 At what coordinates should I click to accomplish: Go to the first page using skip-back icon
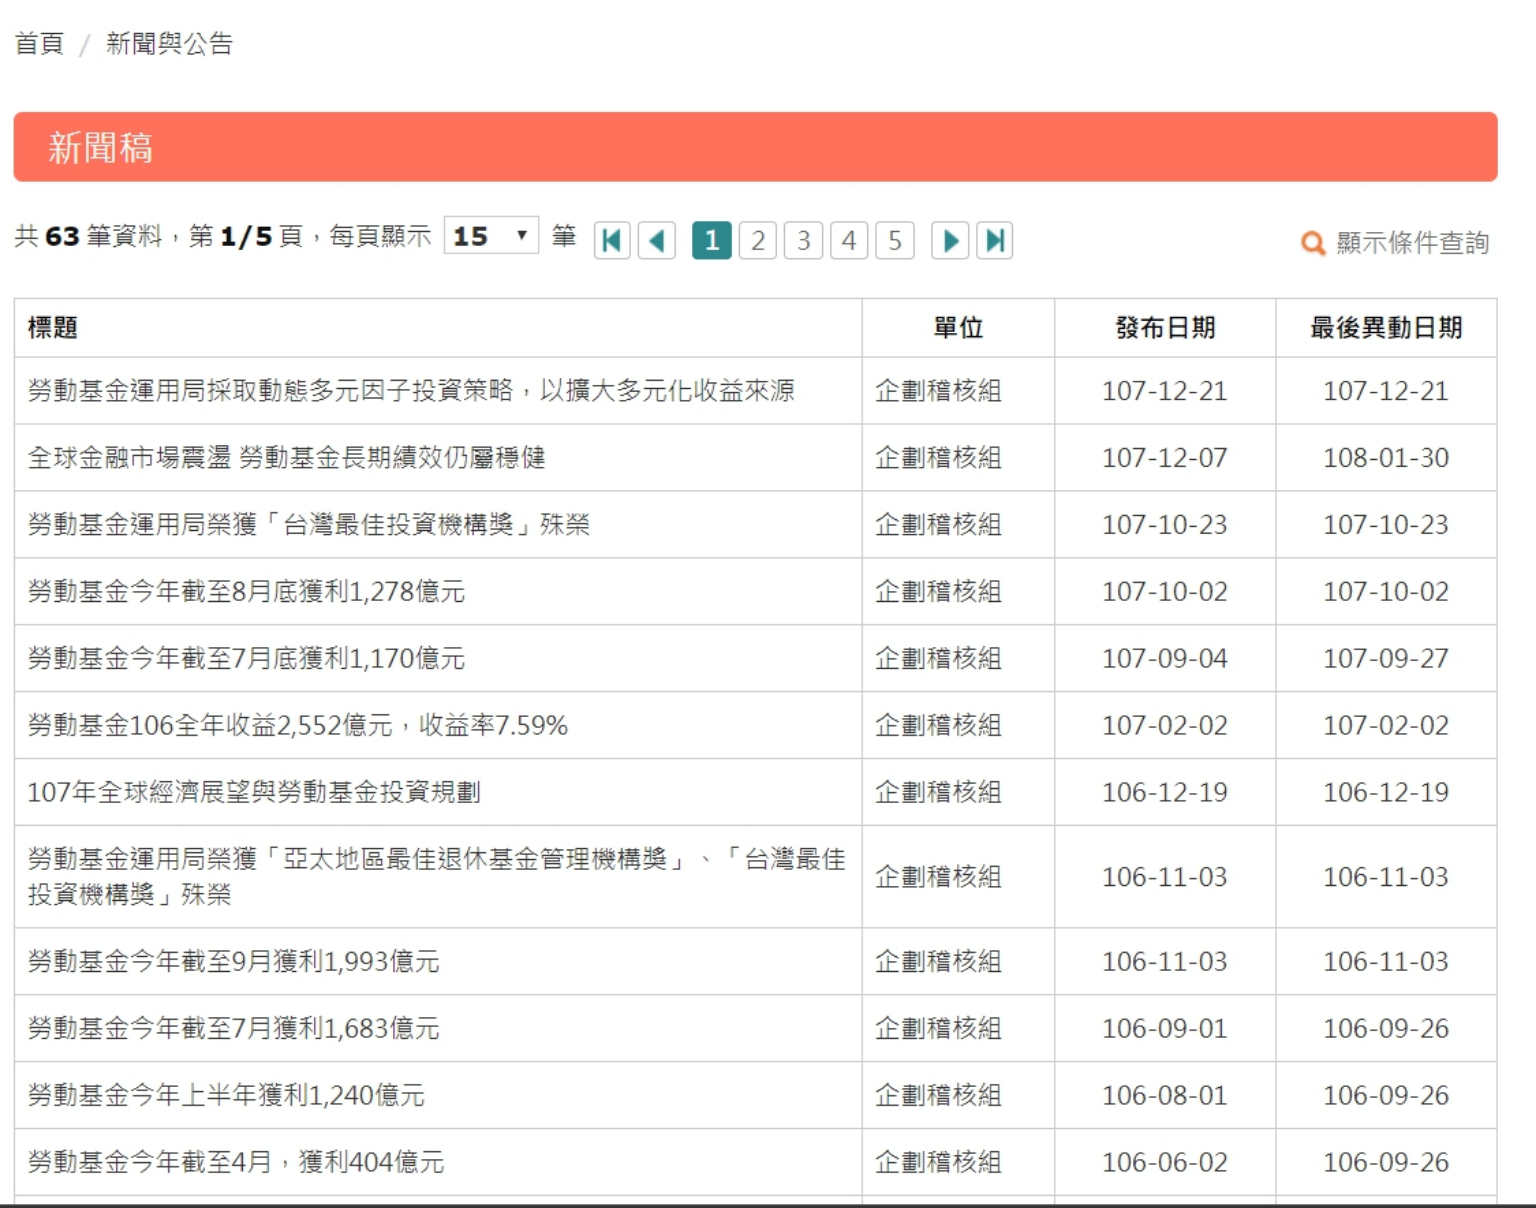click(612, 241)
